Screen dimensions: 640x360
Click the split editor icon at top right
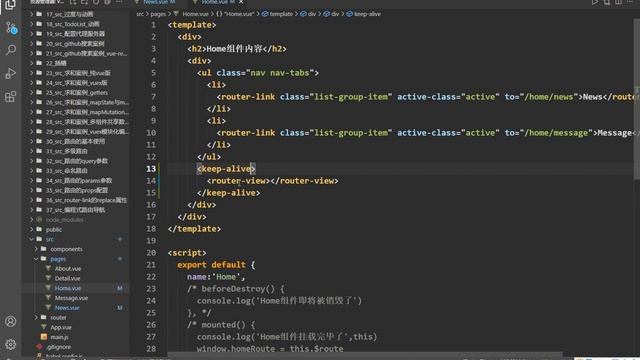click(618, 2)
